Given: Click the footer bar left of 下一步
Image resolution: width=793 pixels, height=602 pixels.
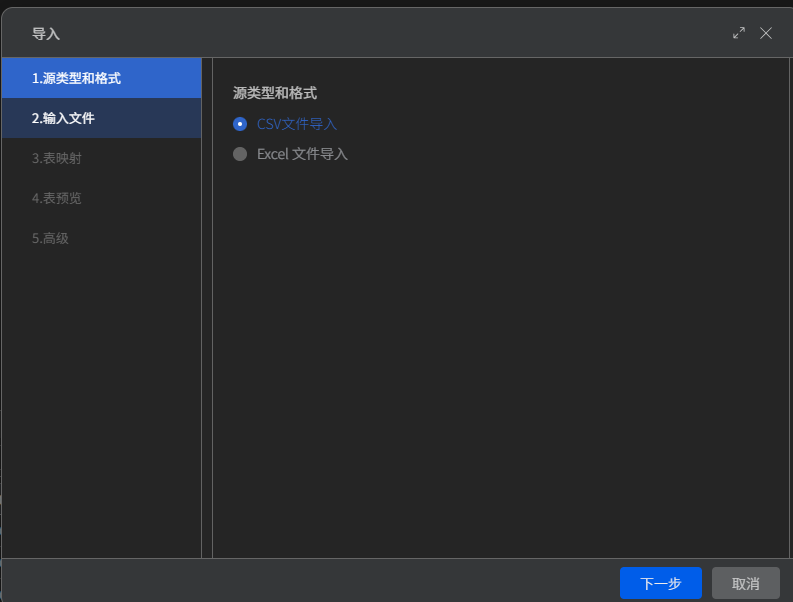Looking at the screenshot, I should pyautogui.click(x=309, y=582).
